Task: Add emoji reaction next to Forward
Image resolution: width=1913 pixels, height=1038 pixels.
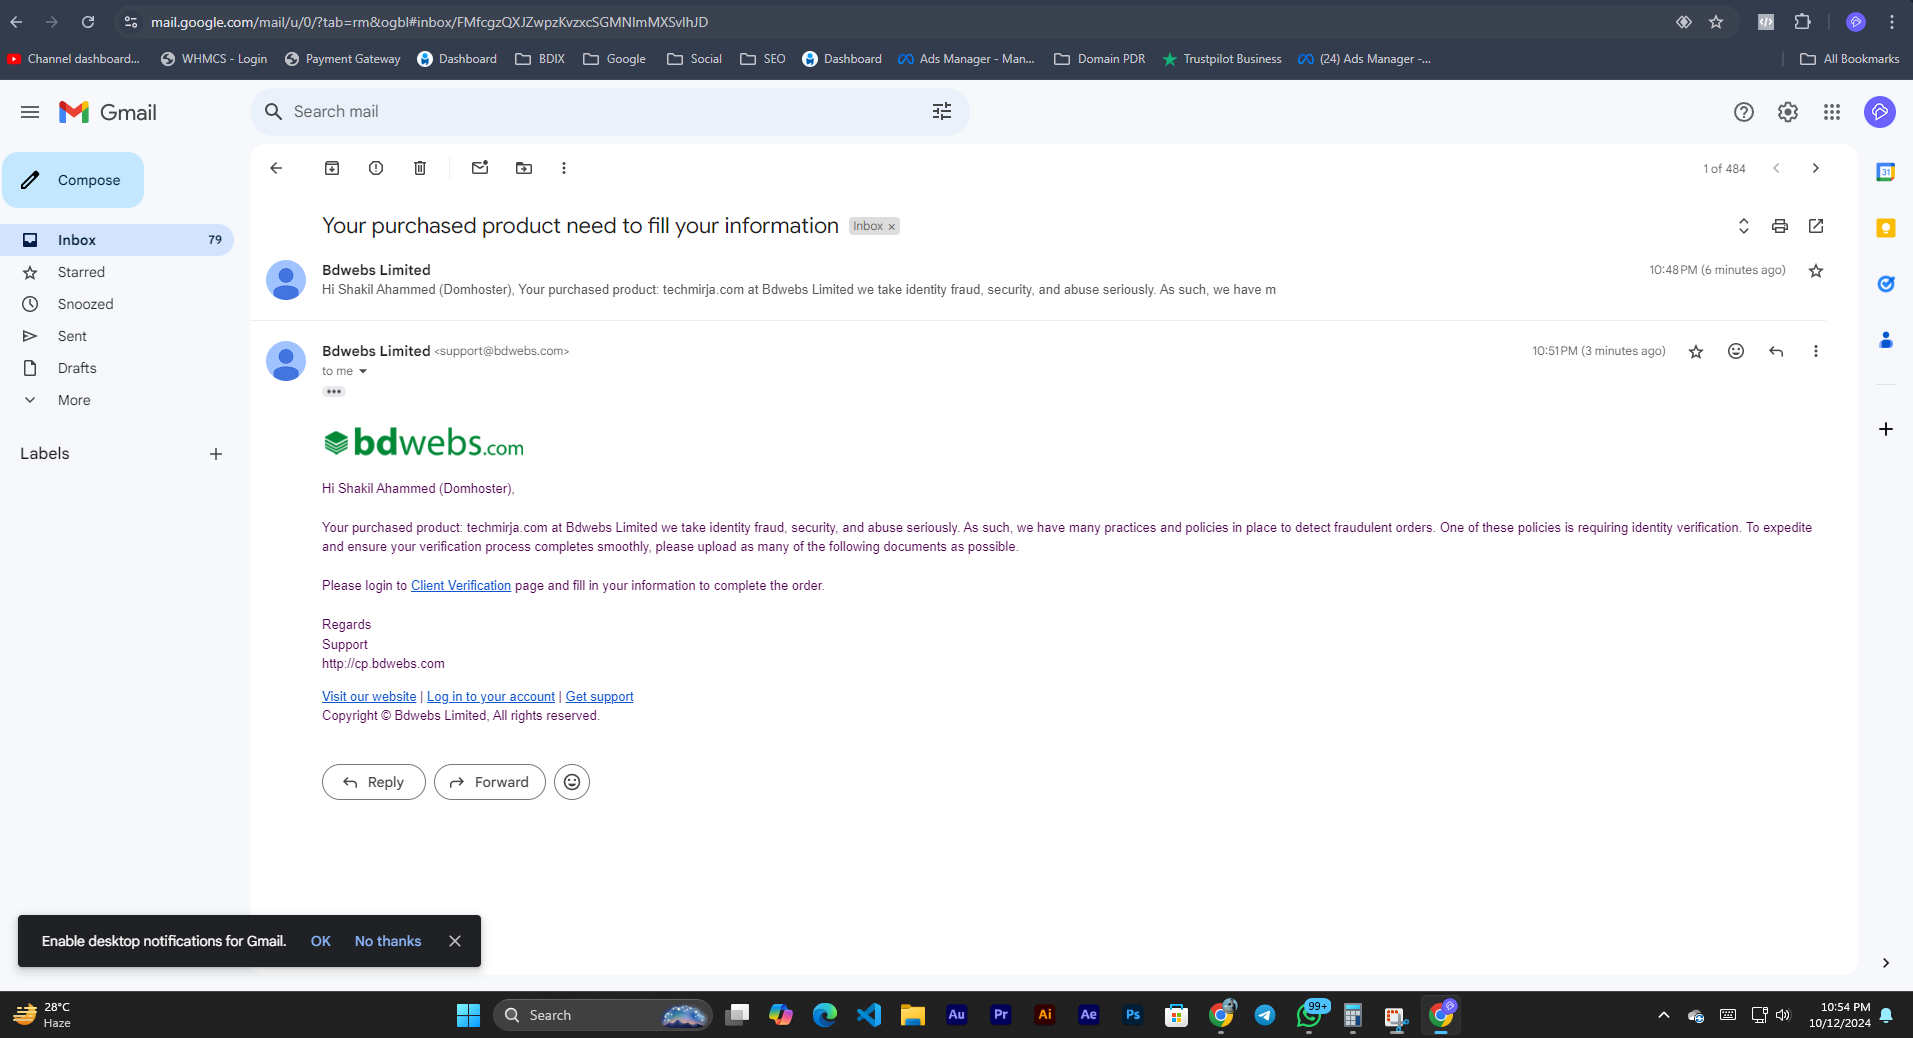Action: (x=572, y=782)
